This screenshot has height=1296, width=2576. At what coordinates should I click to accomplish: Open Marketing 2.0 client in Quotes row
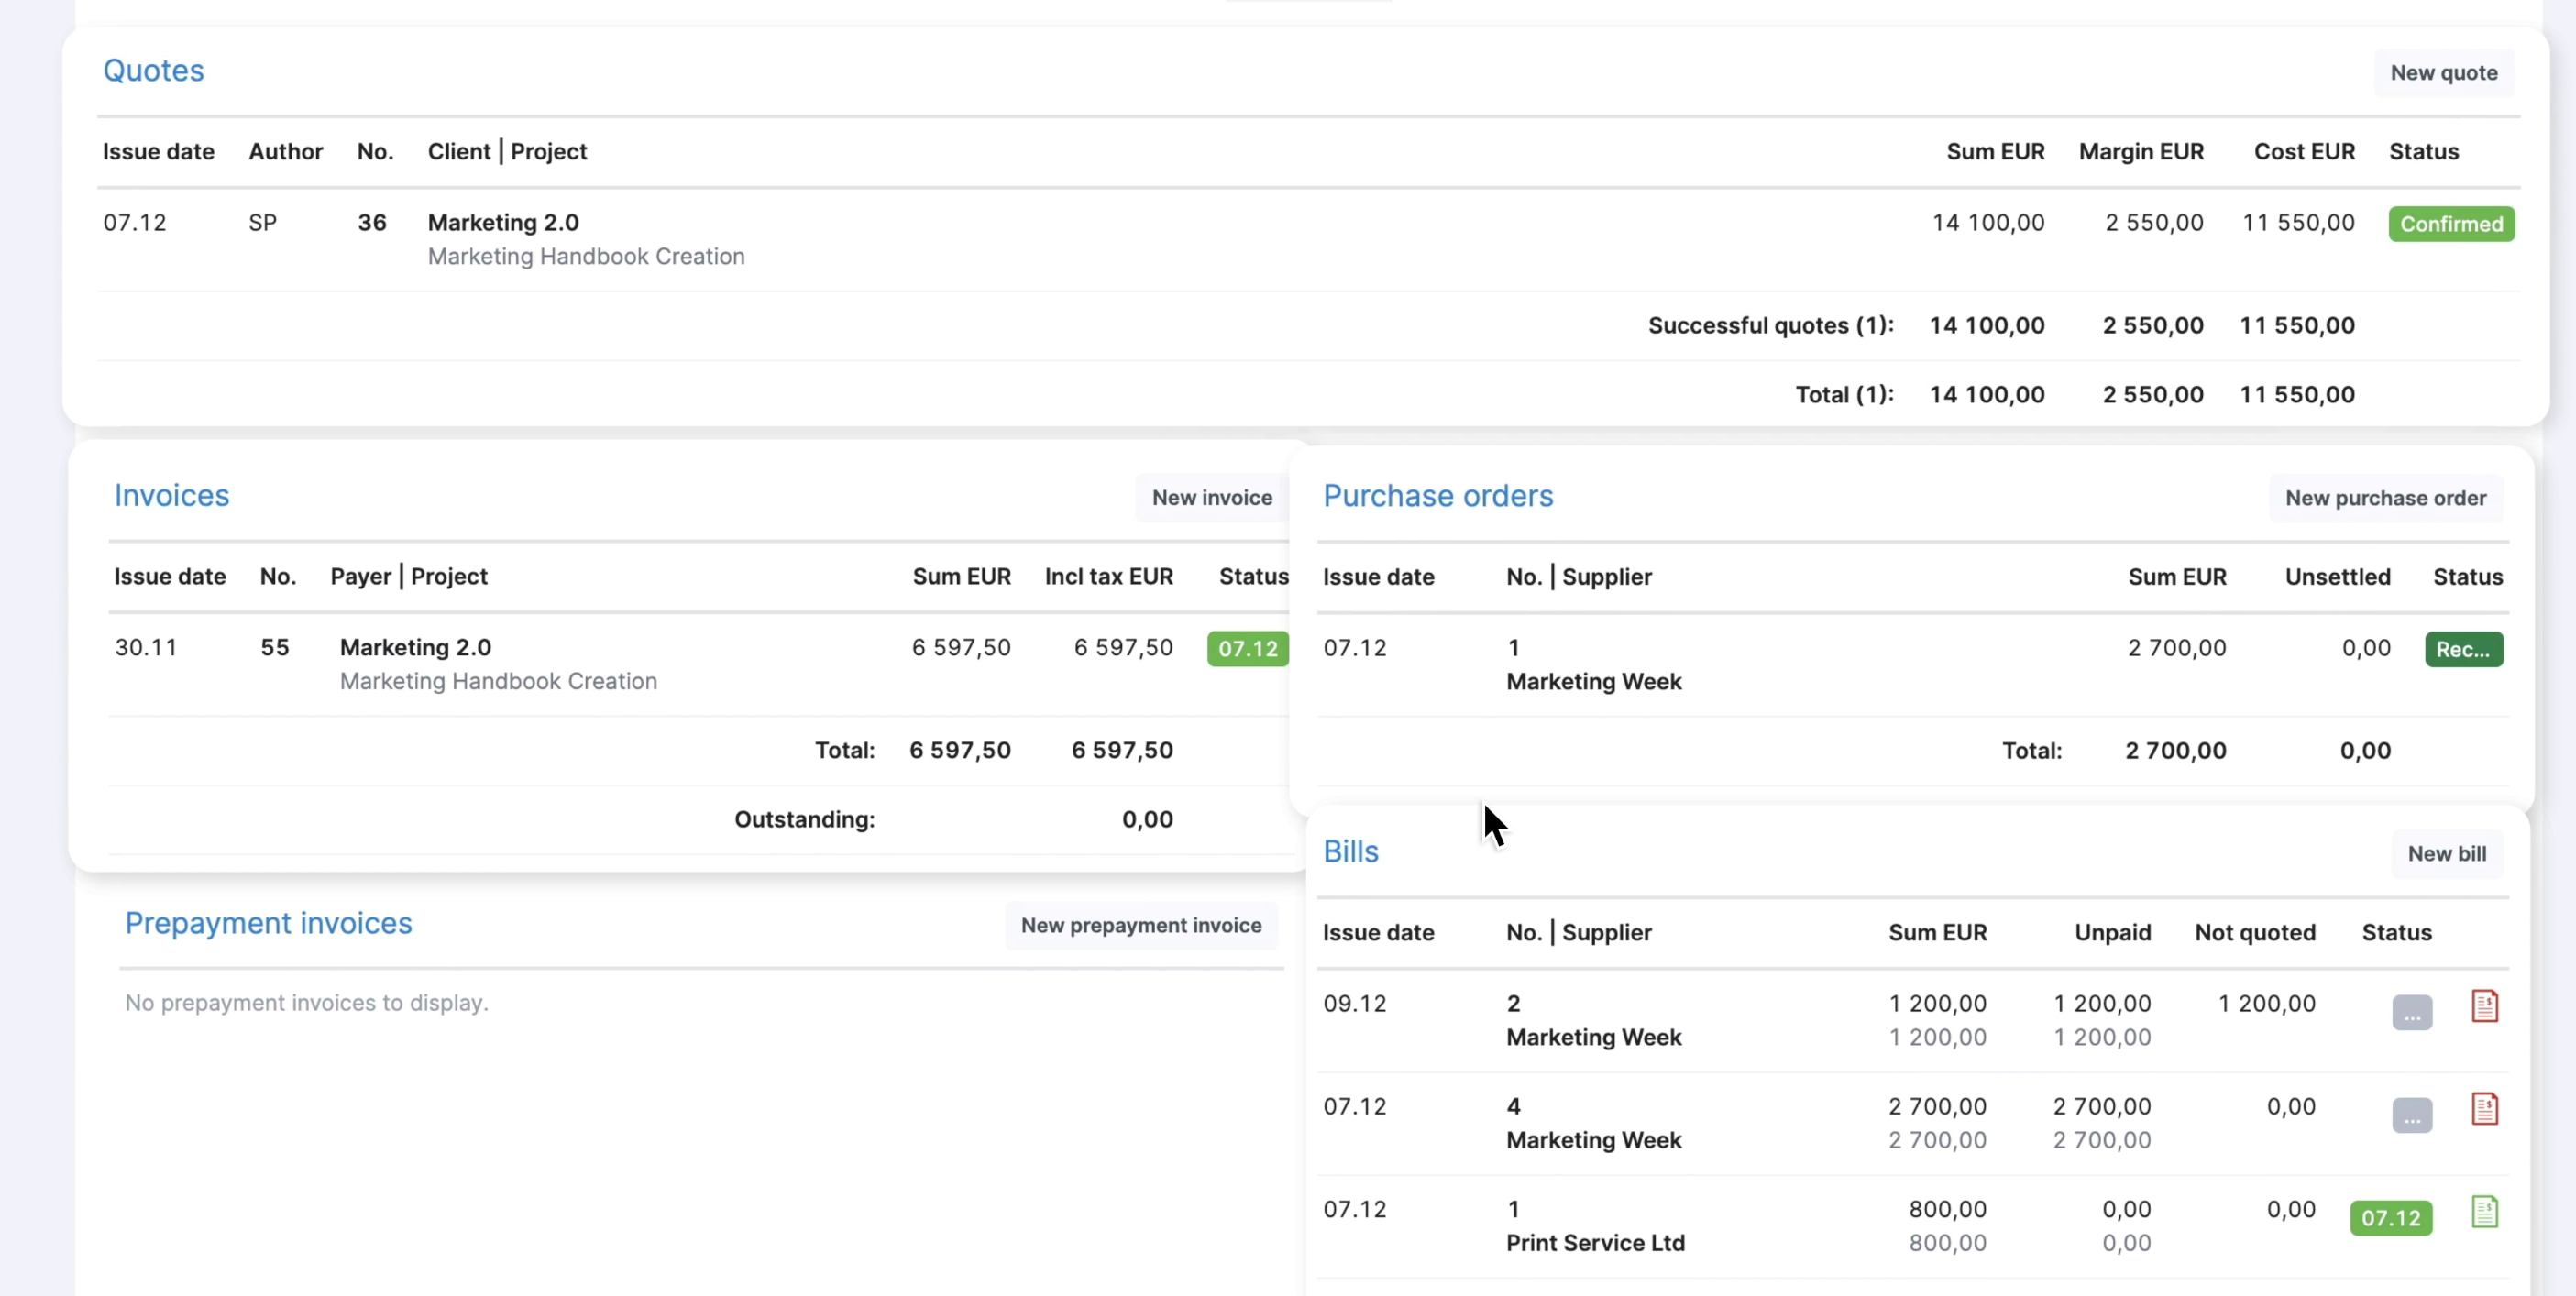503,223
